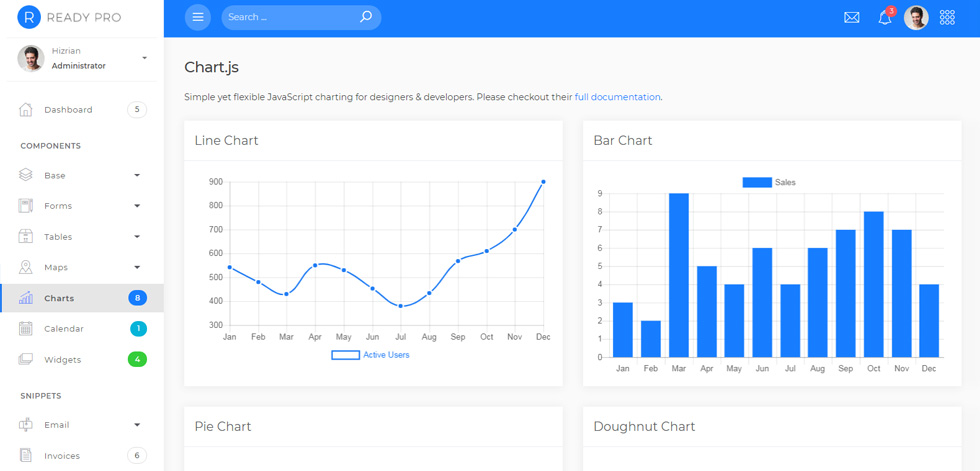980x471 pixels.
Task: Click the Dashboard badge showing 5
Action: coord(137,110)
